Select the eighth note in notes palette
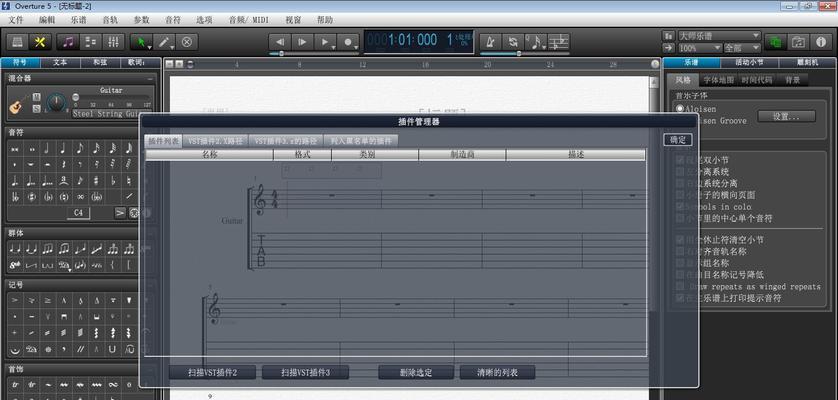Viewport: 838px width, 400px height. [x=80, y=148]
